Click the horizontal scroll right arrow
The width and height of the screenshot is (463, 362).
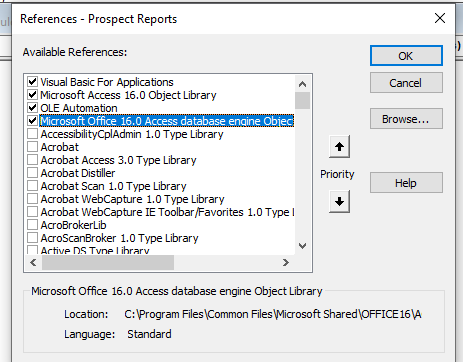pyautogui.click(x=286, y=263)
